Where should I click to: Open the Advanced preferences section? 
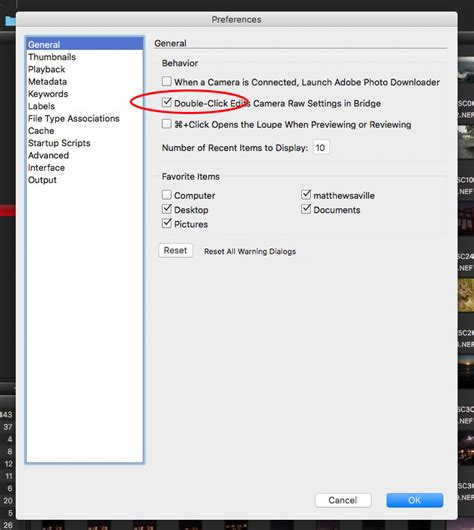coord(85,155)
